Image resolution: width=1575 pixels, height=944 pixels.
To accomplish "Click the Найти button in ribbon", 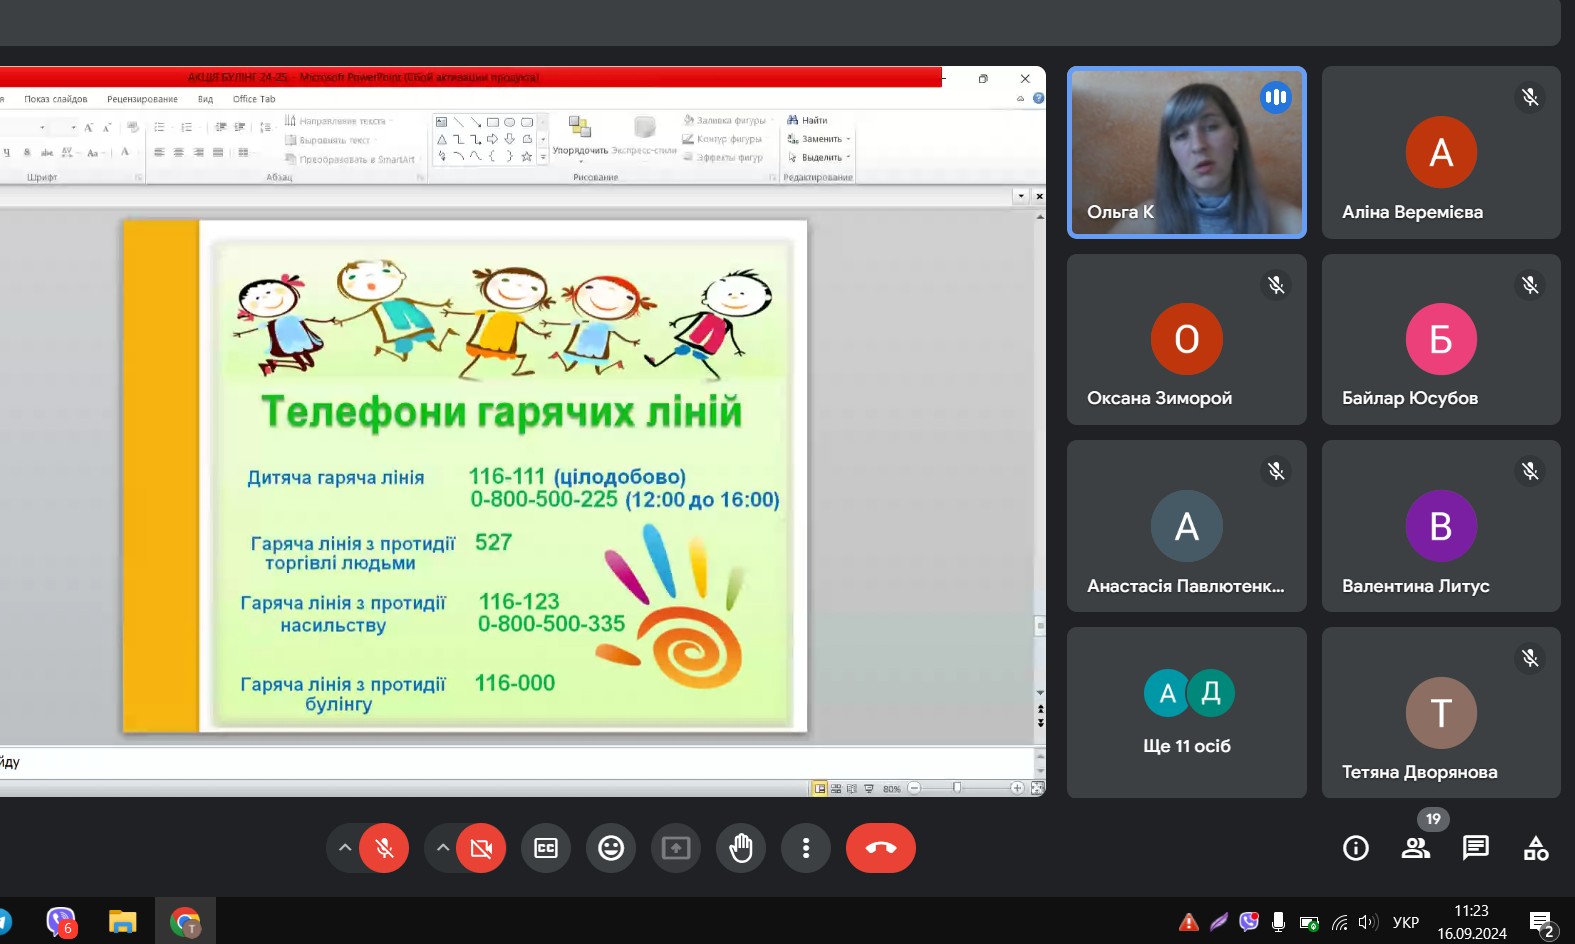I will coord(808,120).
